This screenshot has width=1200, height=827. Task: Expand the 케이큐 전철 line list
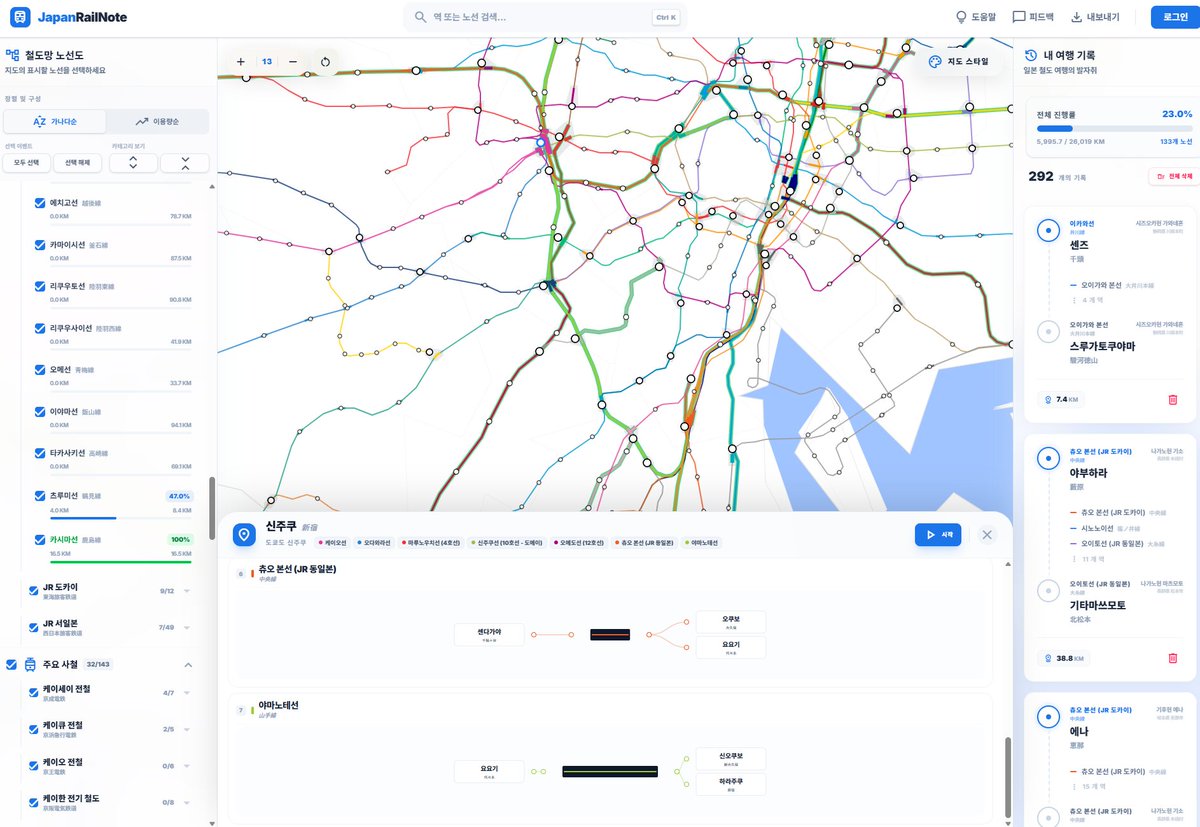pos(186,729)
